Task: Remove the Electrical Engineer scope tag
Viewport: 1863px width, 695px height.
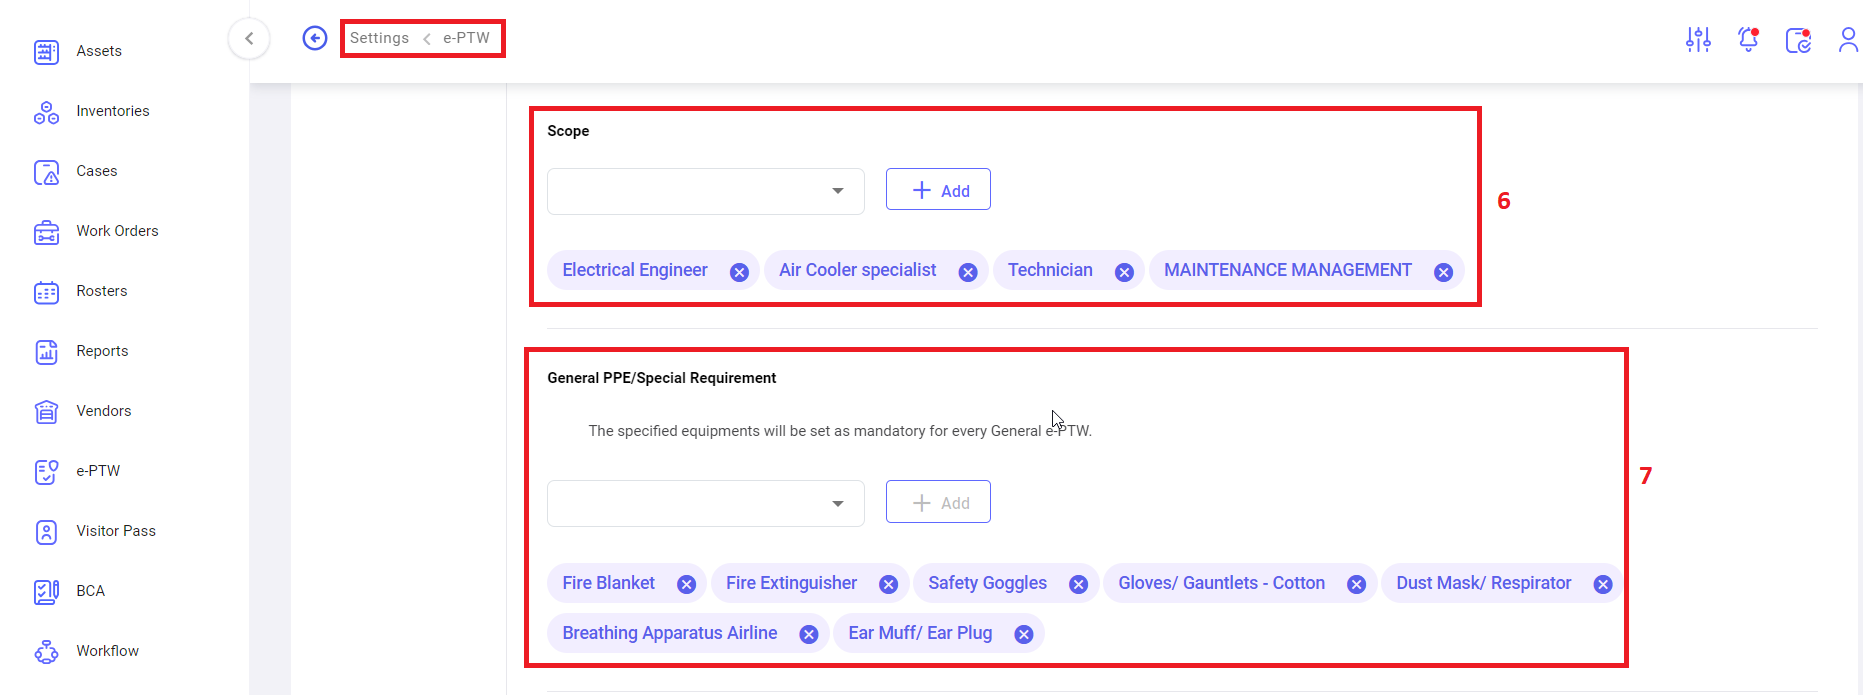Action: [739, 272]
